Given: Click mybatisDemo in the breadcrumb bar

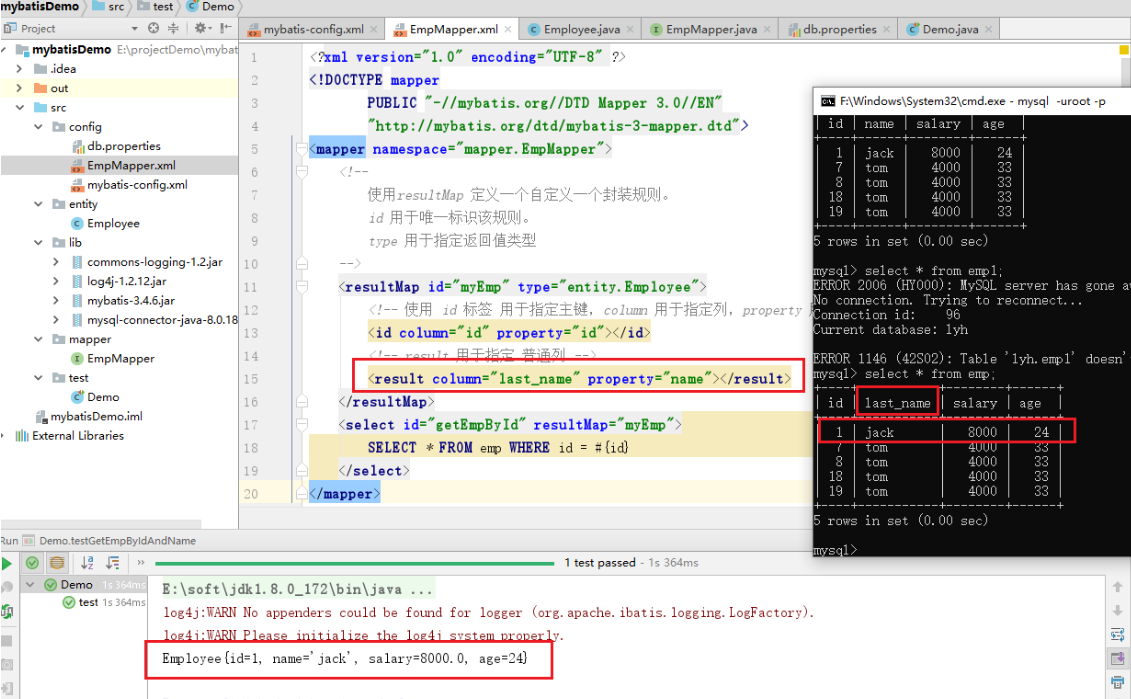Looking at the screenshot, I should tap(40, 6).
